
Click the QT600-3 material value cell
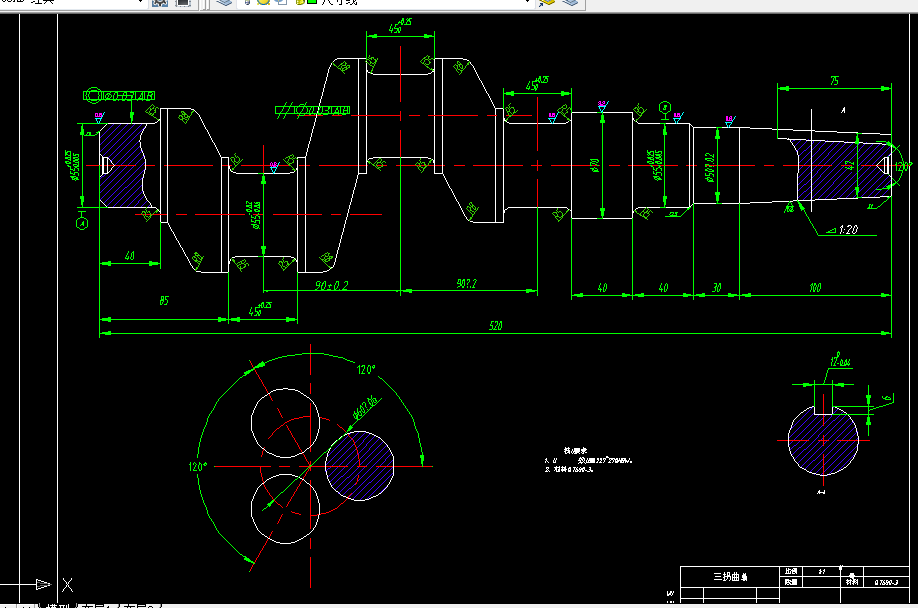coord(886,582)
